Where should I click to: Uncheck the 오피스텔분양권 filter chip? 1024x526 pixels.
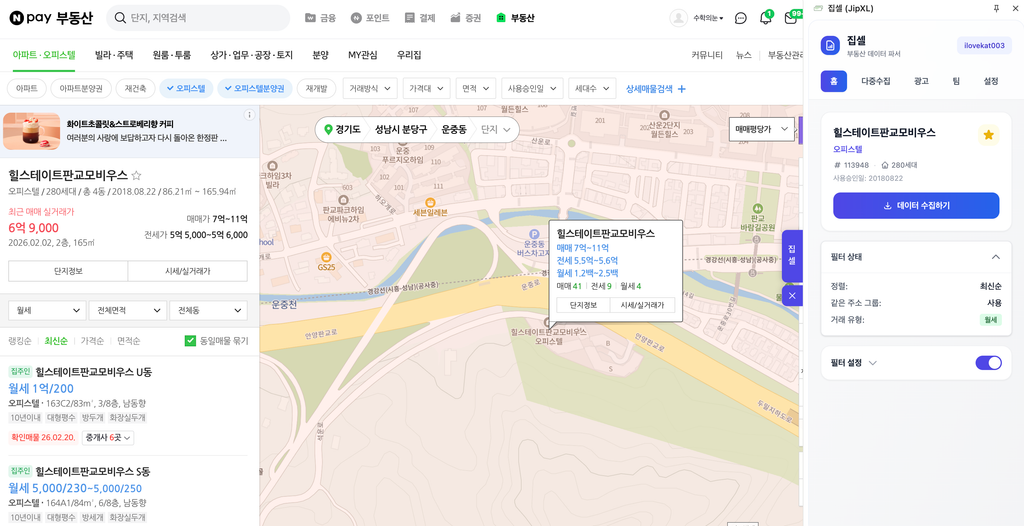(x=255, y=88)
